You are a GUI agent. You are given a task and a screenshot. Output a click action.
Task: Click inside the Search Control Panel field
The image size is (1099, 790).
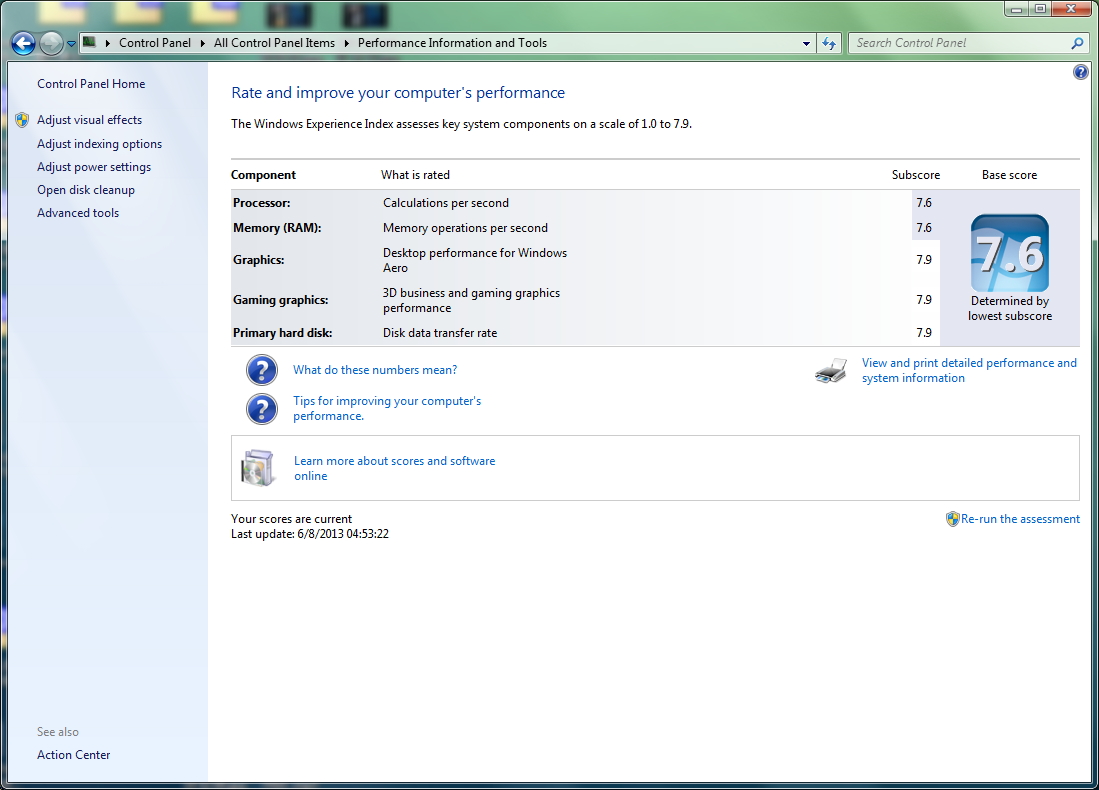(960, 43)
